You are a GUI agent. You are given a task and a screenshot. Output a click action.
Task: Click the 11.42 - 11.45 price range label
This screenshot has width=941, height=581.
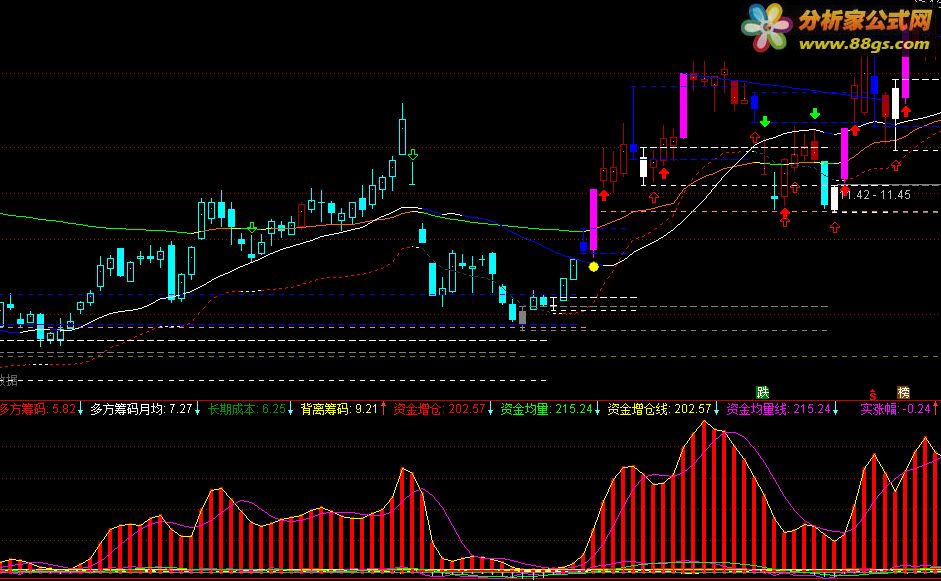[x=876, y=195]
